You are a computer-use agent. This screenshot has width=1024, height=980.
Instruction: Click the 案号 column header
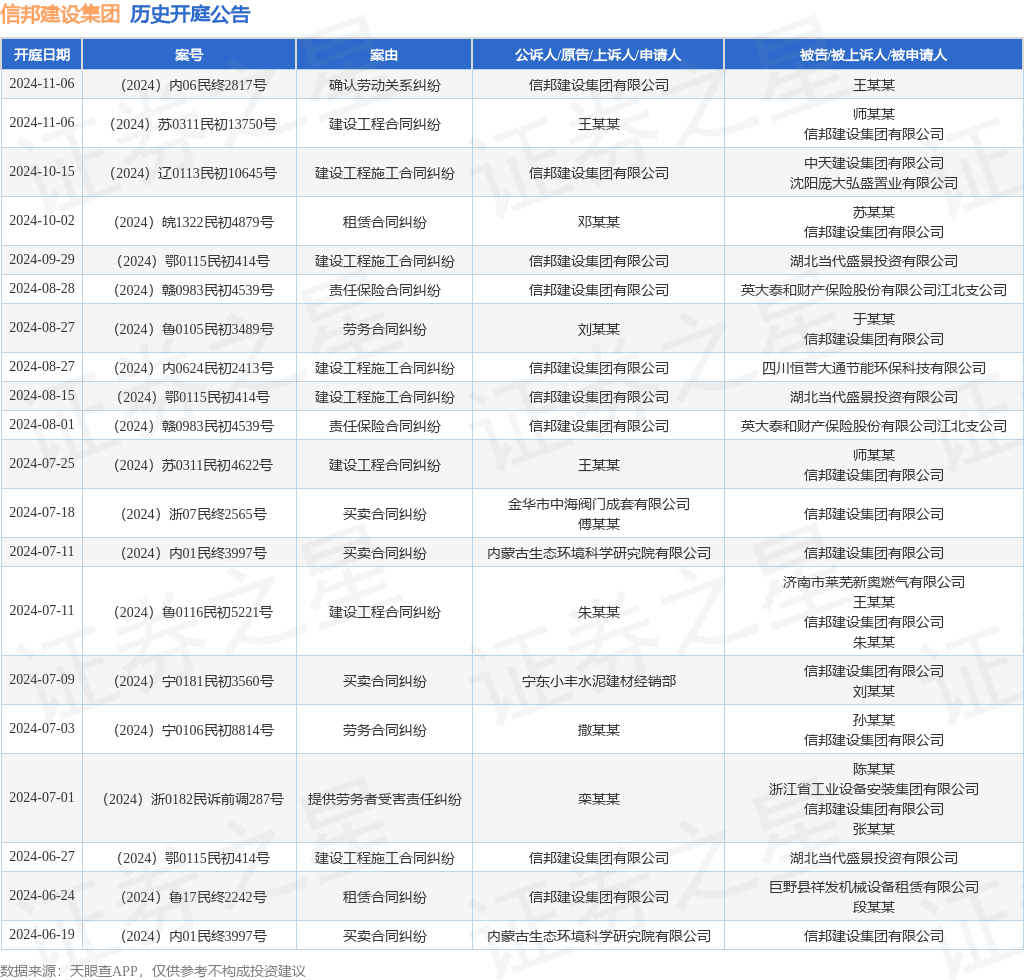189,55
